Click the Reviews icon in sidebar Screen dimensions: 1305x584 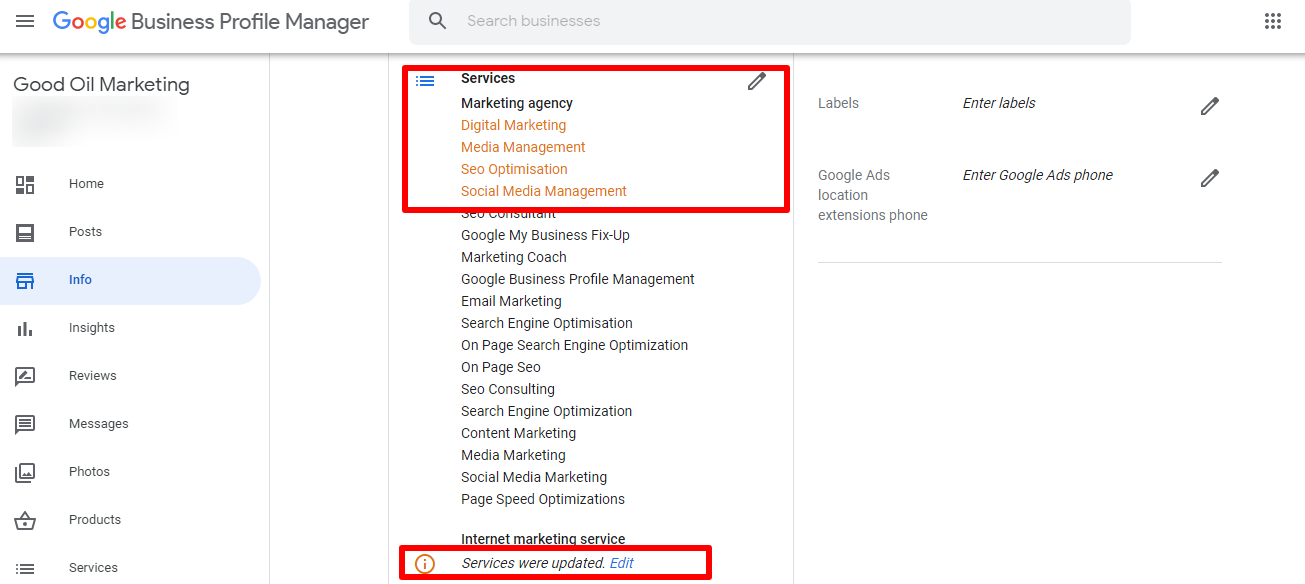point(25,376)
